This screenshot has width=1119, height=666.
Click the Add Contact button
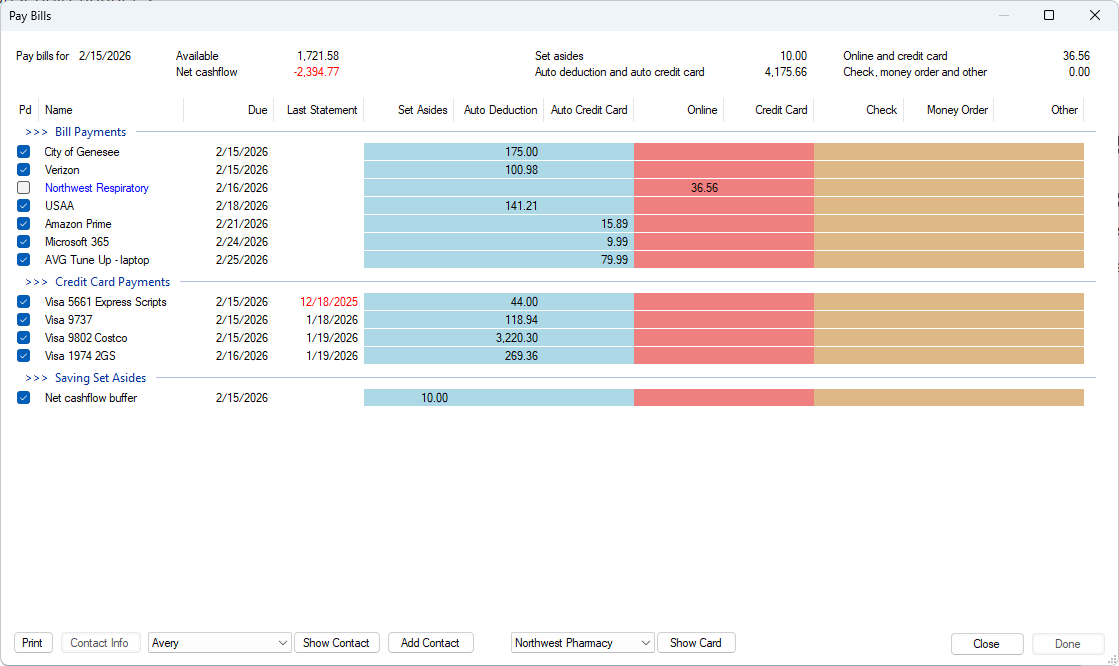tap(430, 643)
